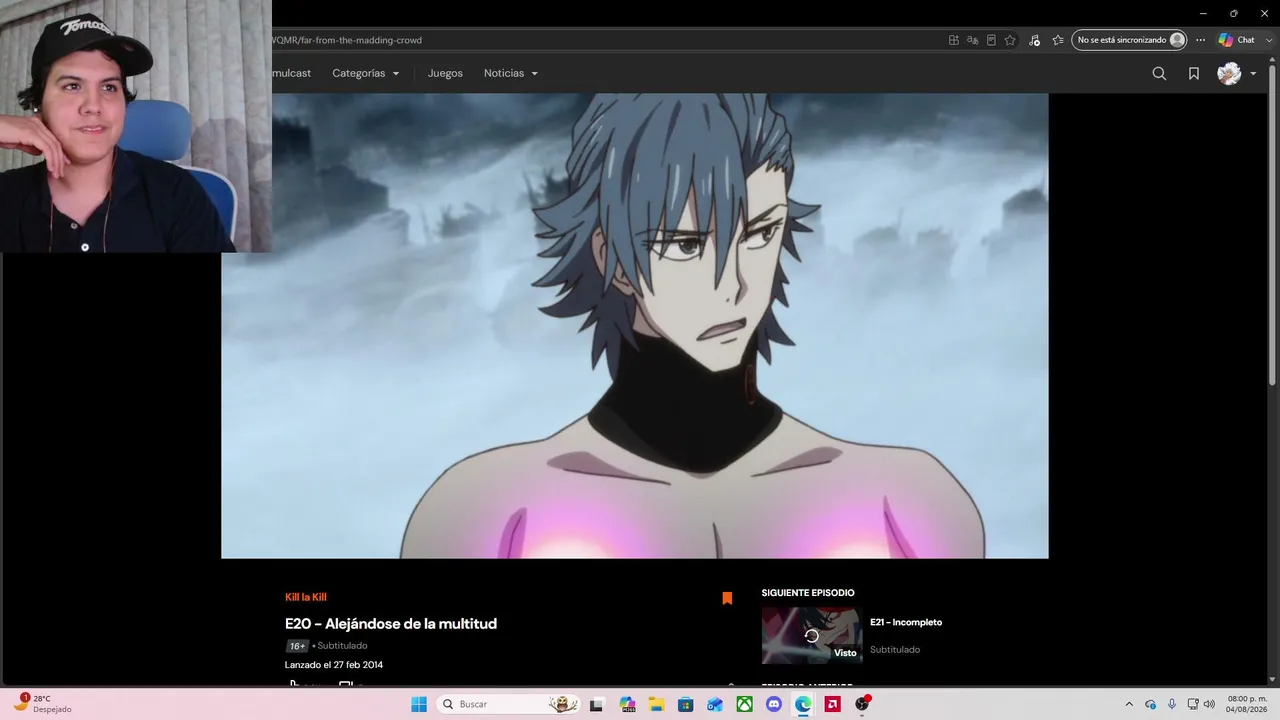
Task: Open the reader view icon in address bar
Action: click(991, 40)
